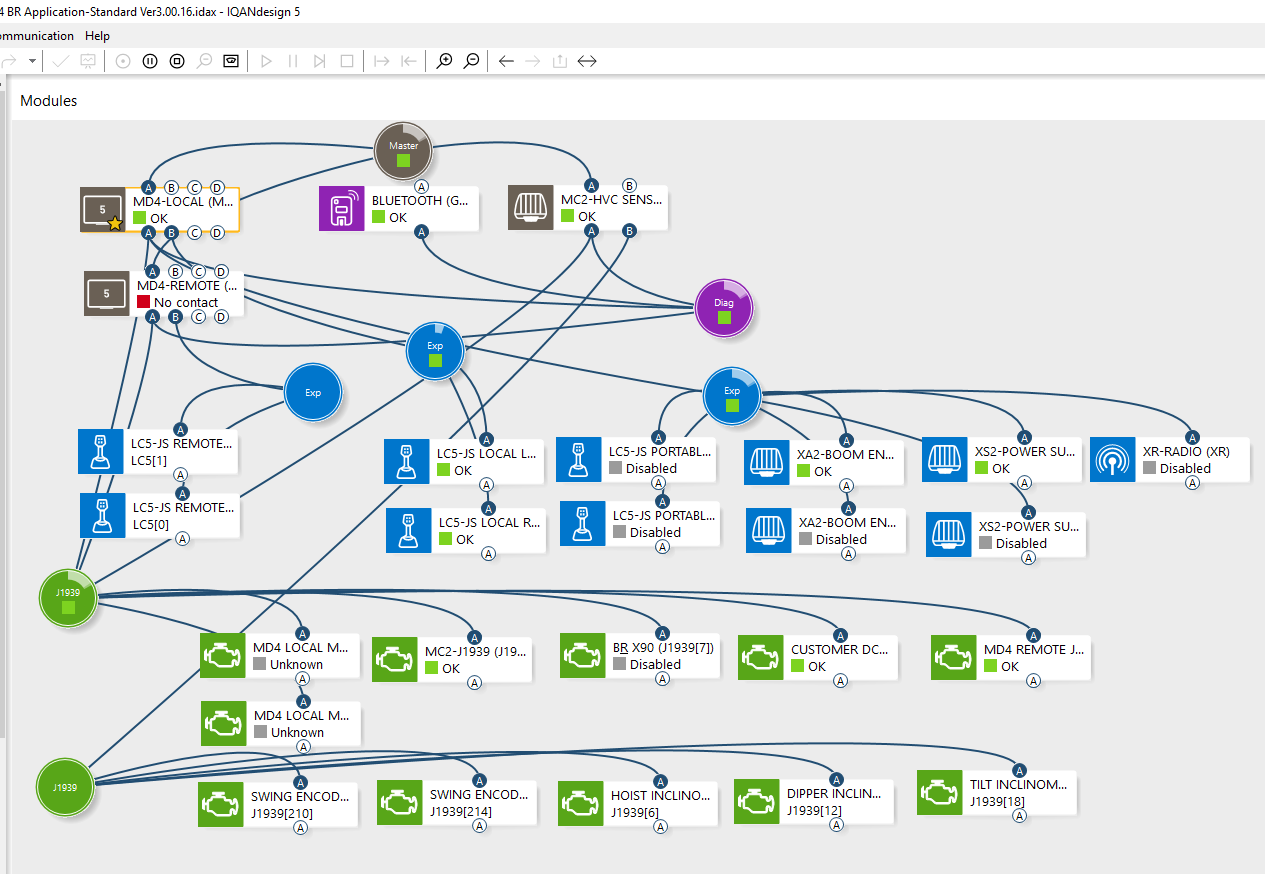Viewport: 1265px width, 874px height.
Task: Click the XR-RADIO antenna icon
Action: click(1113, 459)
